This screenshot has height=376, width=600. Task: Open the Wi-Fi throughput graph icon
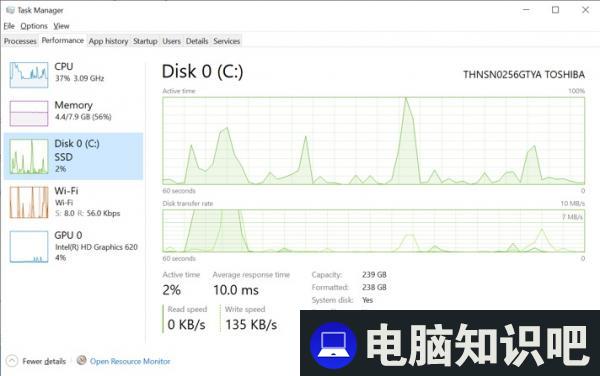click(29, 202)
